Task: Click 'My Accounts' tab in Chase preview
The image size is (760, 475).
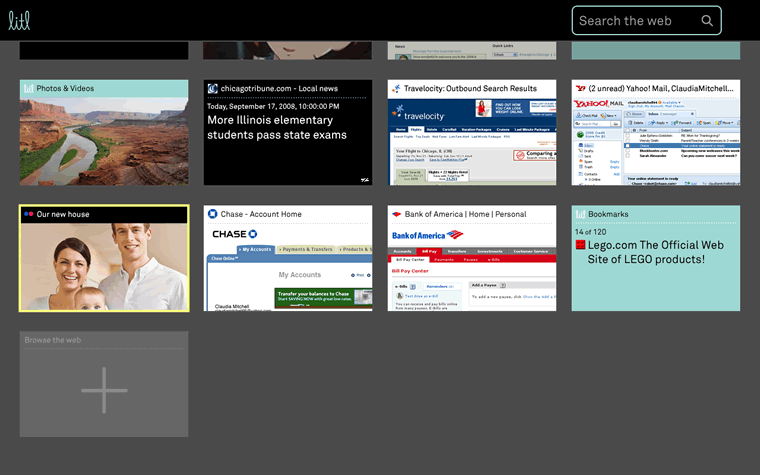Action: [x=256, y=249]
